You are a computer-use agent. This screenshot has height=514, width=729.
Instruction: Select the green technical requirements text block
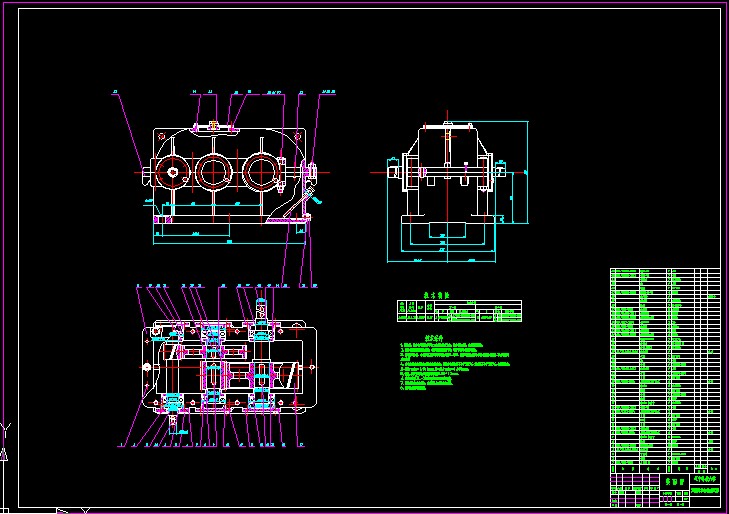(x=455, y=363)
